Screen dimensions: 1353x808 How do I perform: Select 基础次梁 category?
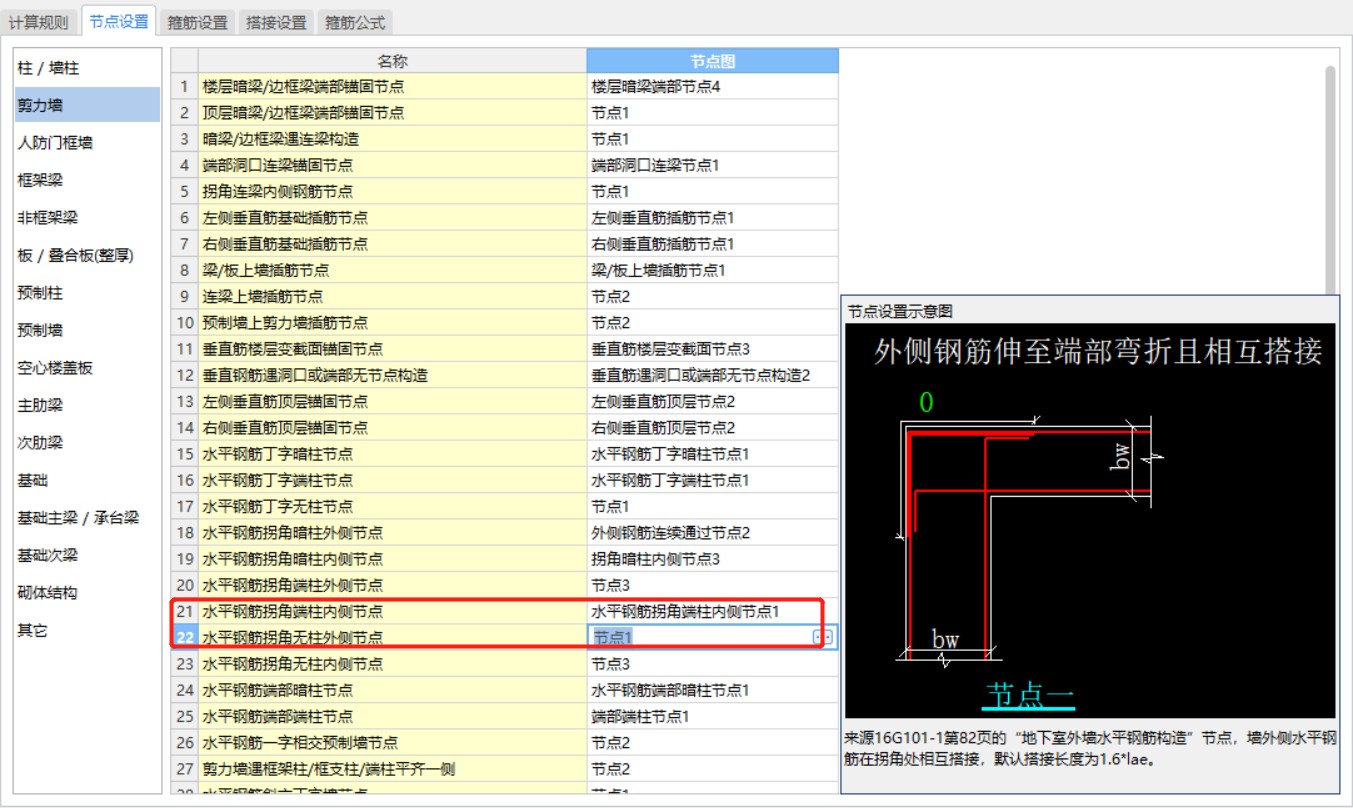[87, 555]
